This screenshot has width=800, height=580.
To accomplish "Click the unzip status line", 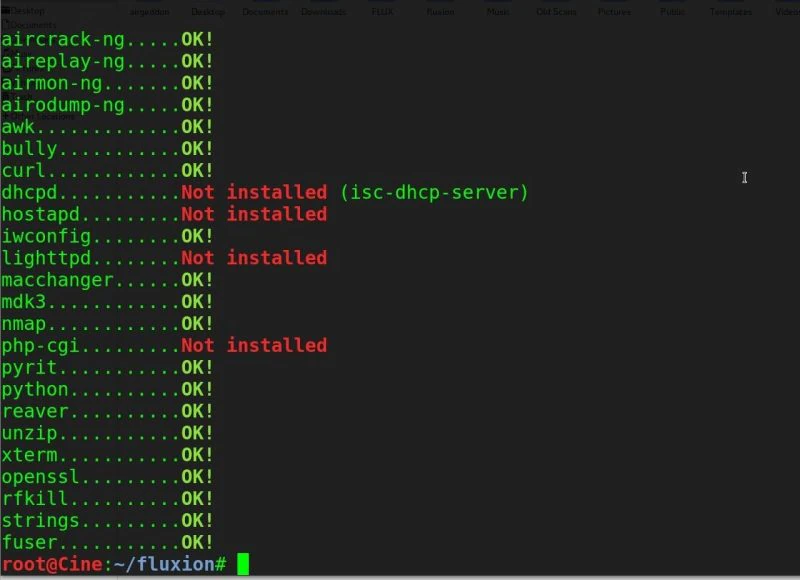I will coord(107,434).
